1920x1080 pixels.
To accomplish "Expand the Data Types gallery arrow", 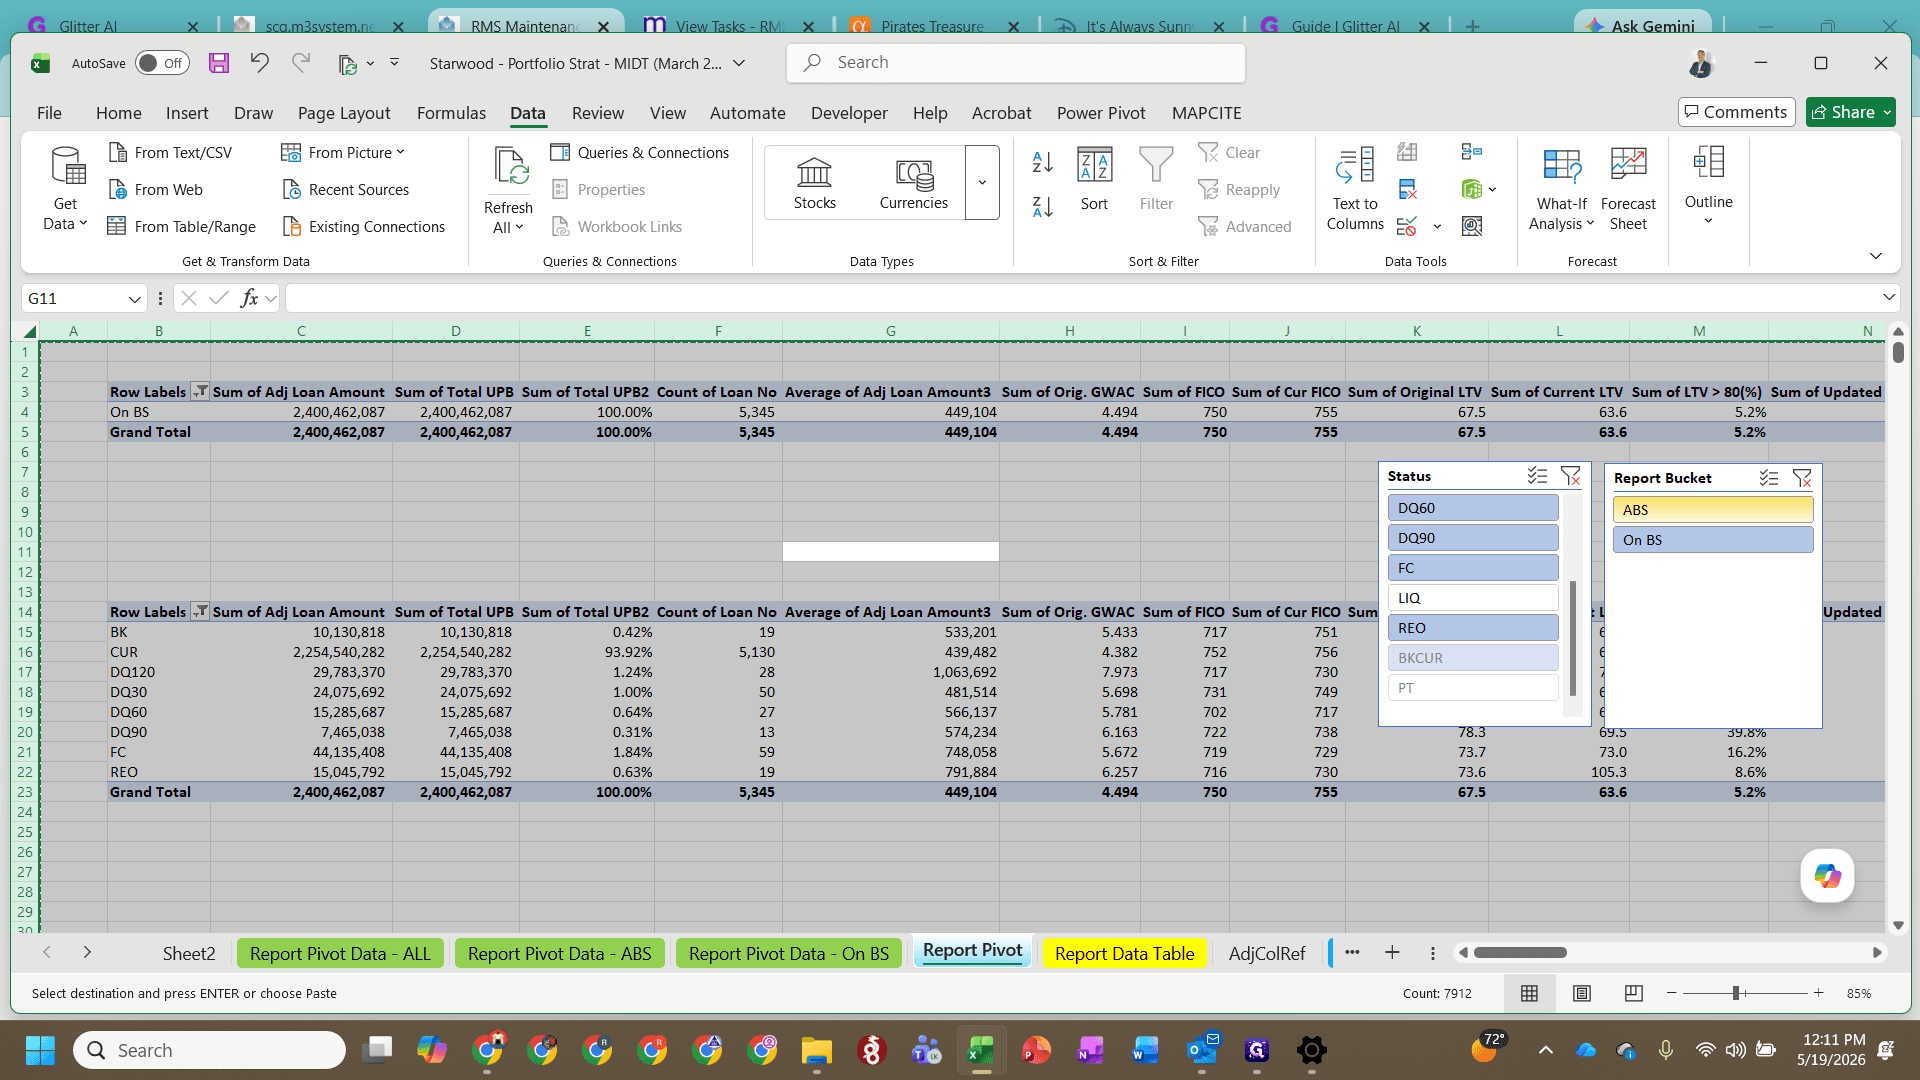I will [x=982, y=183].
